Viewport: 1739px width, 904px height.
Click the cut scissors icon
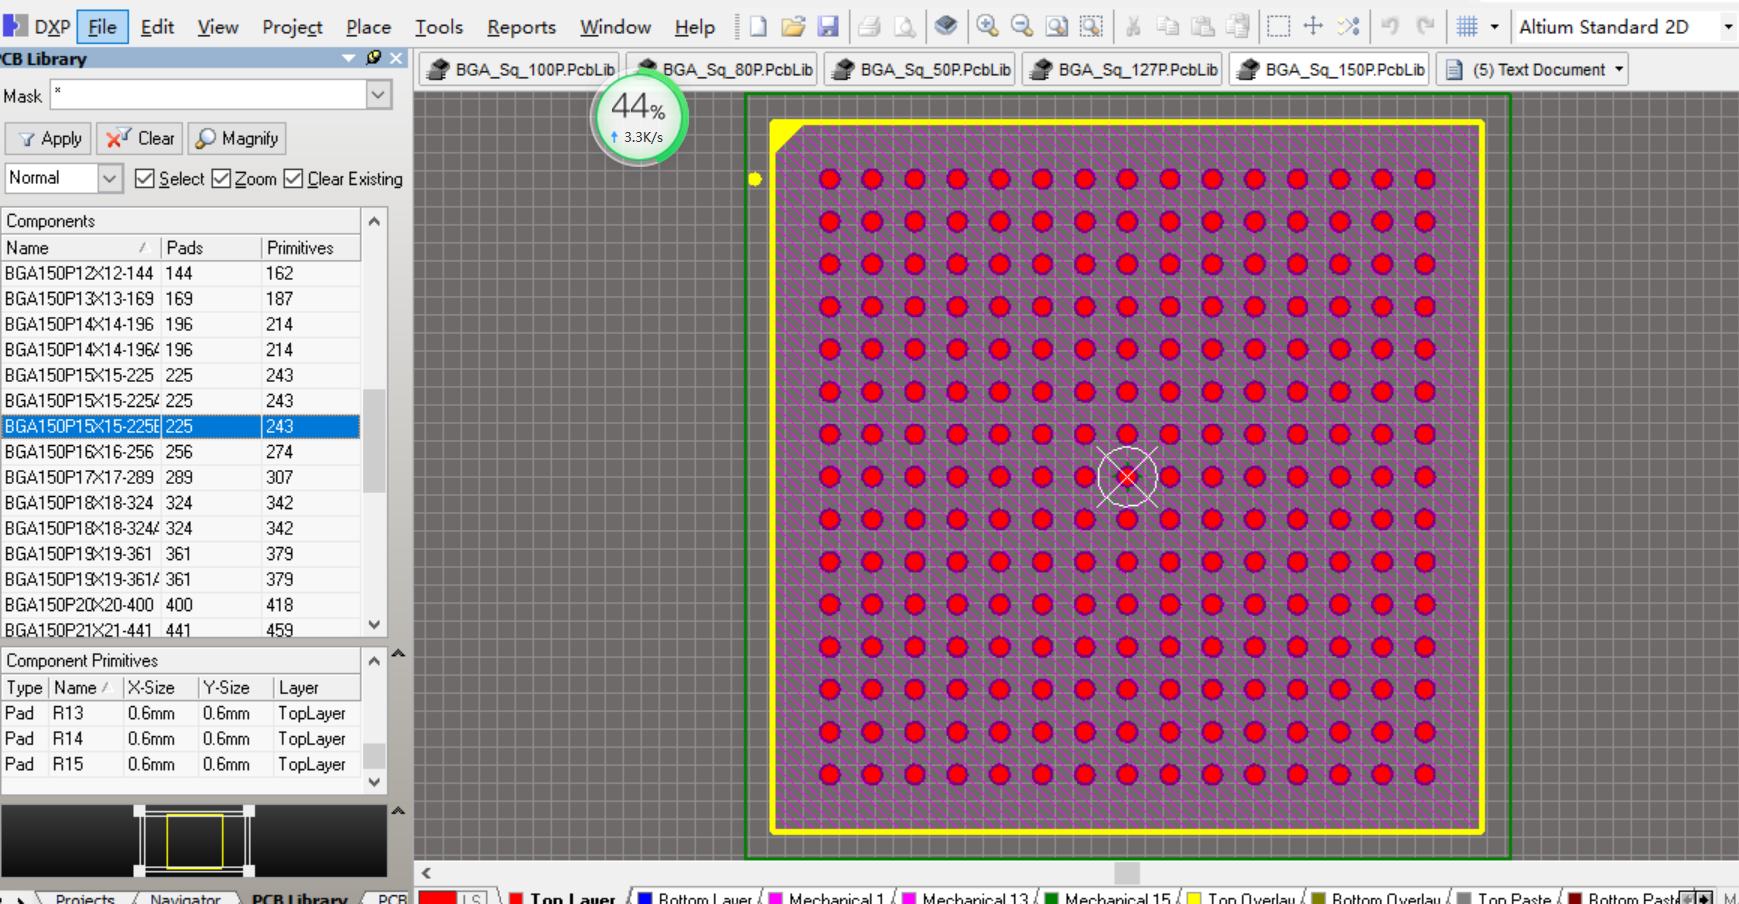tap(1133, 26)
